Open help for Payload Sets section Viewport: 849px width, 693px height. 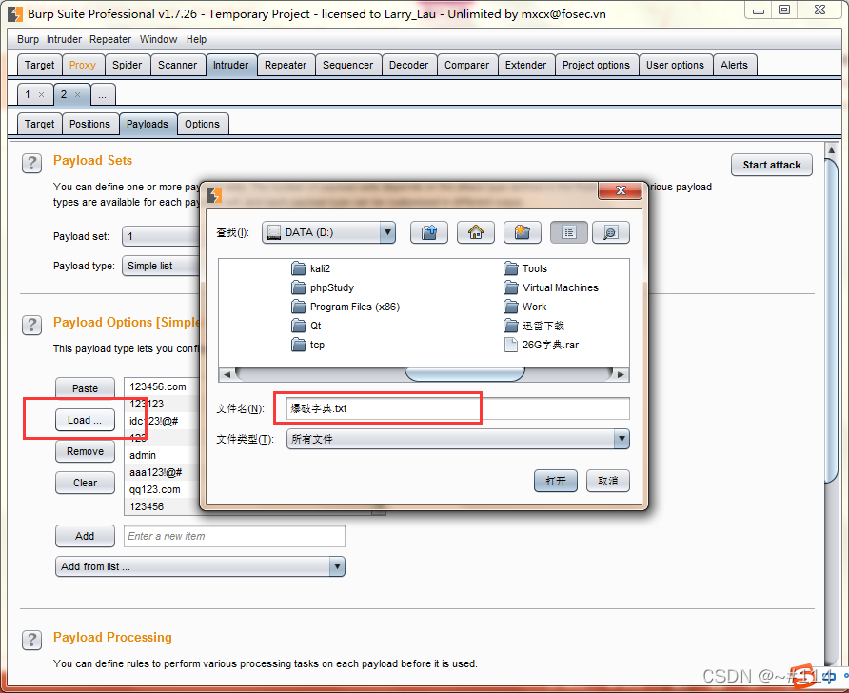[x=32, y=162]
